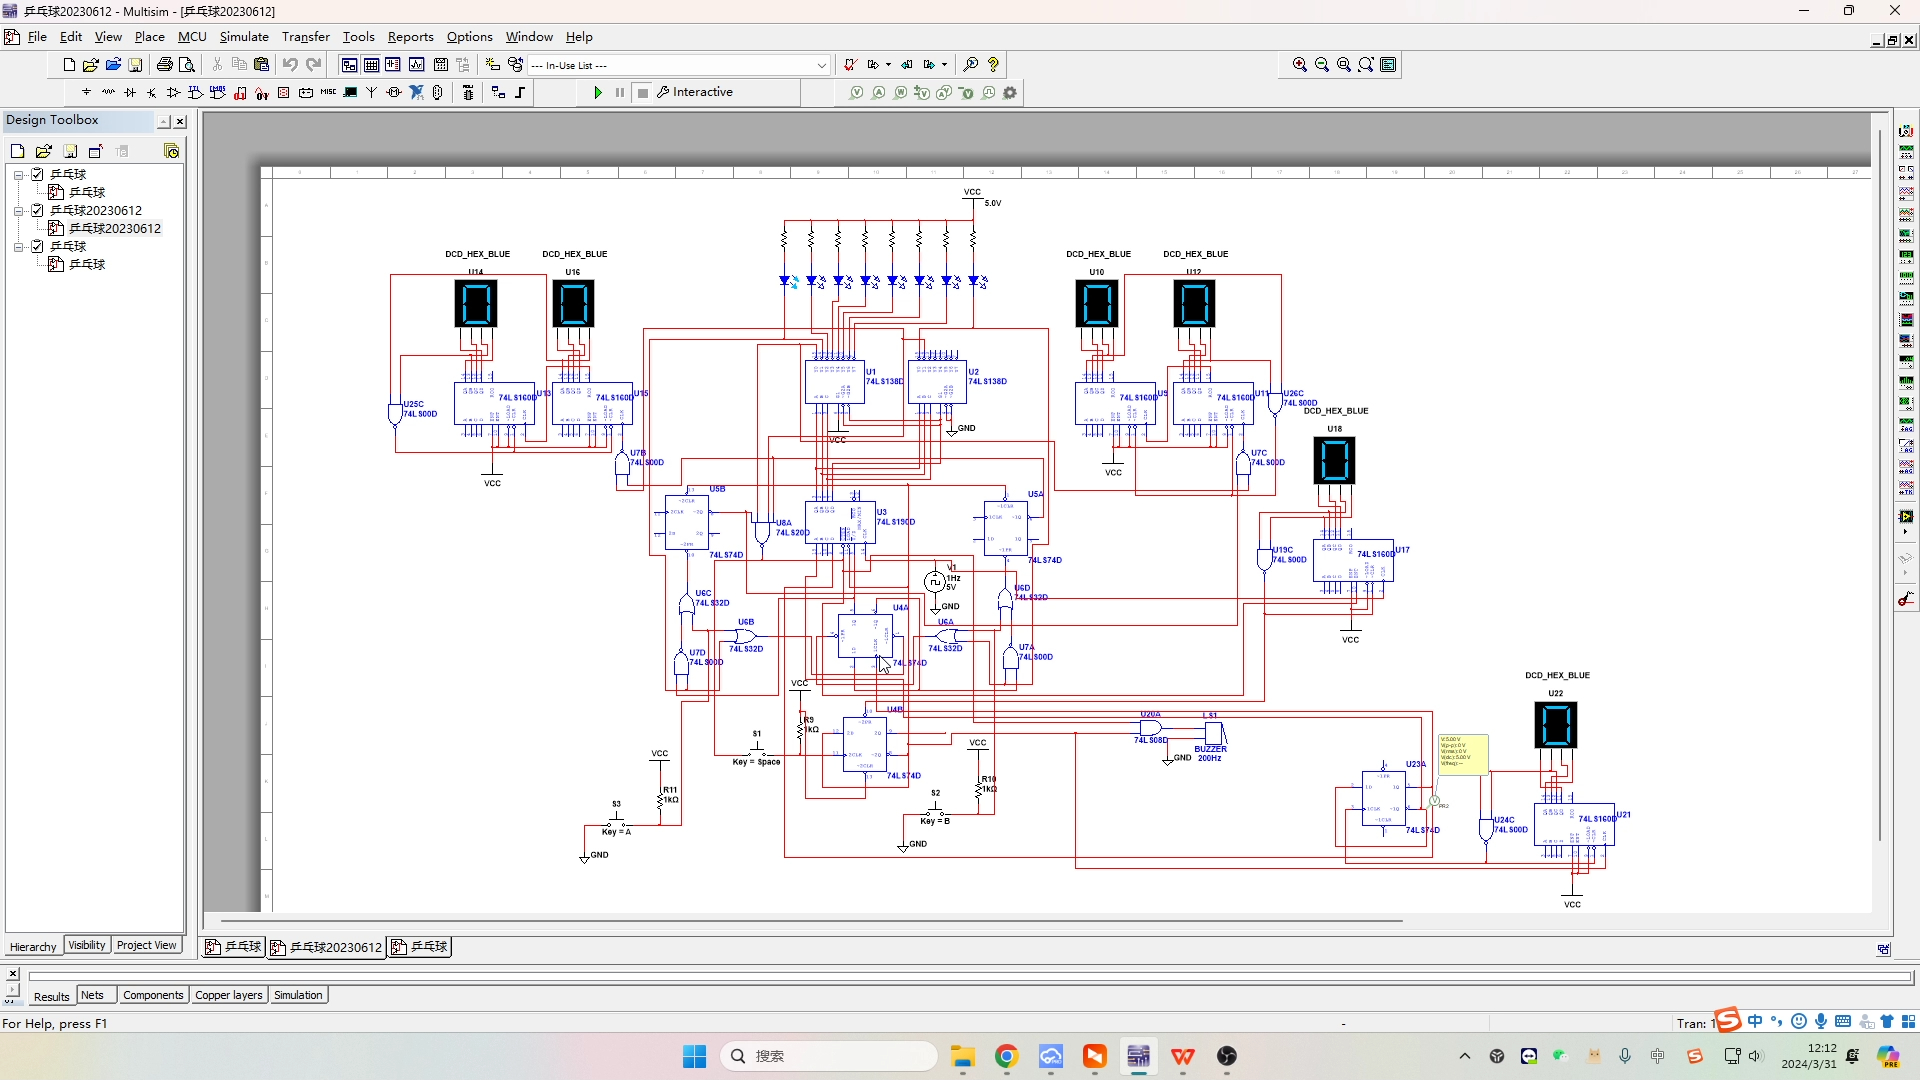Toggle the Spreadsheet View button

pos(371,65)
